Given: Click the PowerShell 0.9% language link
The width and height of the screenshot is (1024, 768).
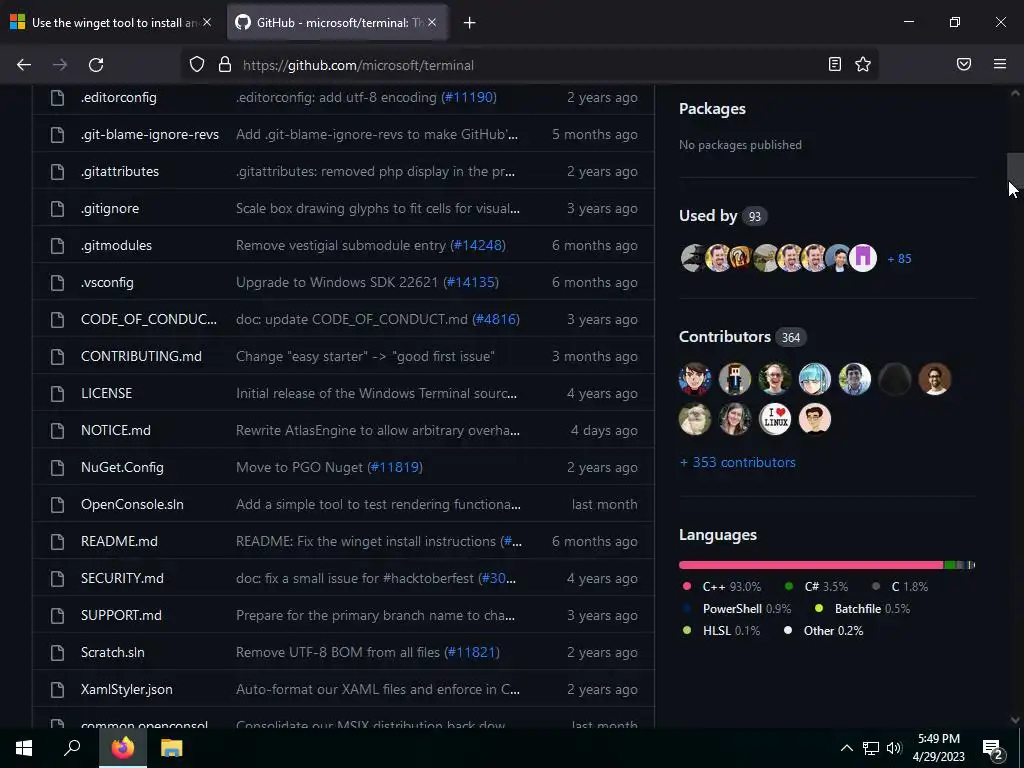Looking at the screenshot, I should point(736,609).
